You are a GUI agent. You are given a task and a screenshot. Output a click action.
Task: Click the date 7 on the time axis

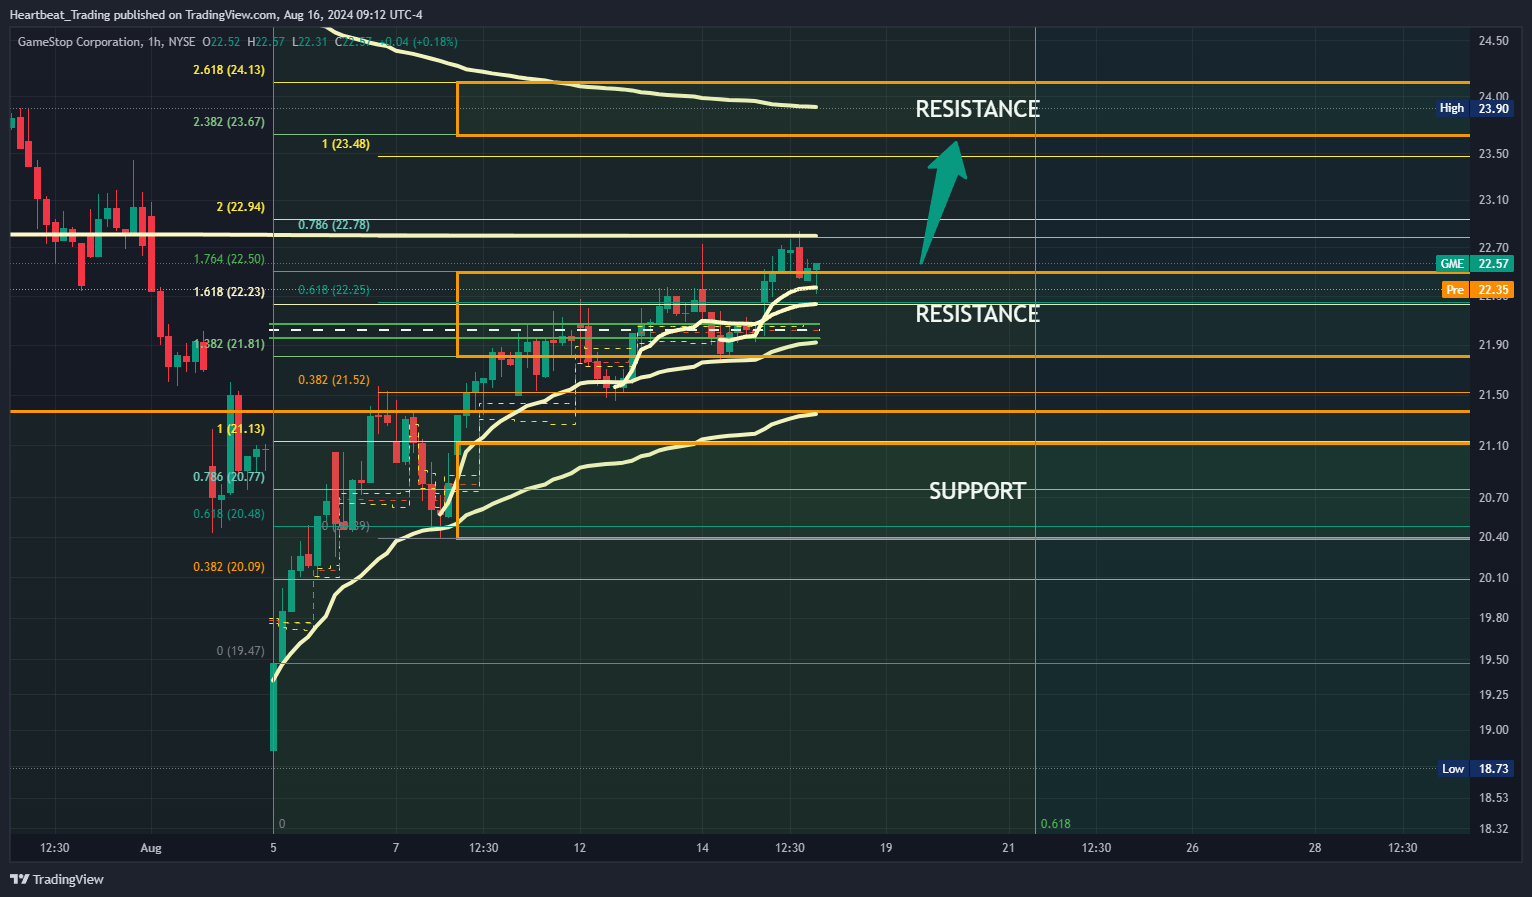[396, 848]
